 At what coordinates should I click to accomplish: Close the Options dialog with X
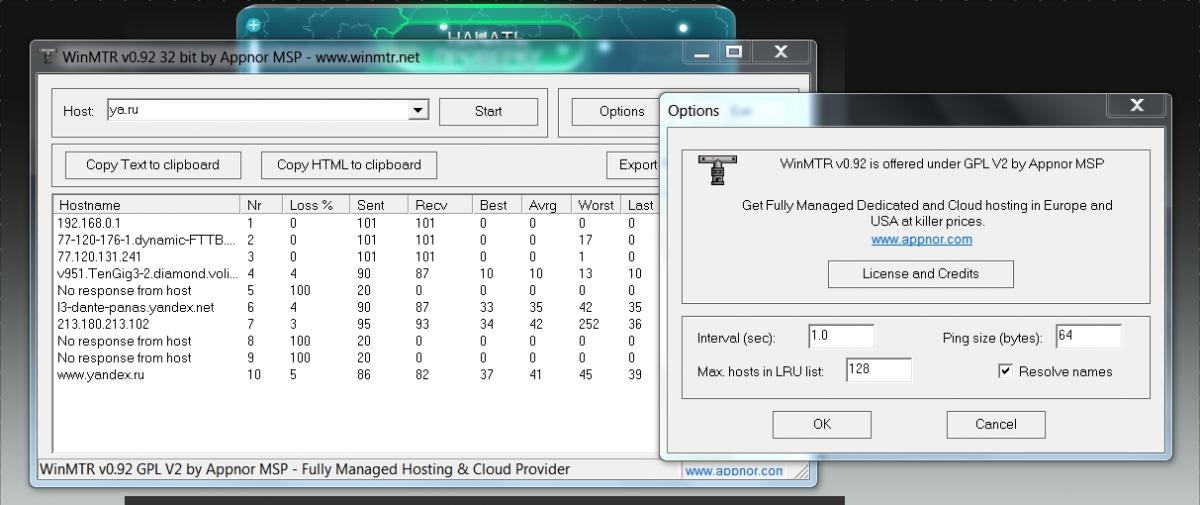[1136, 104]
